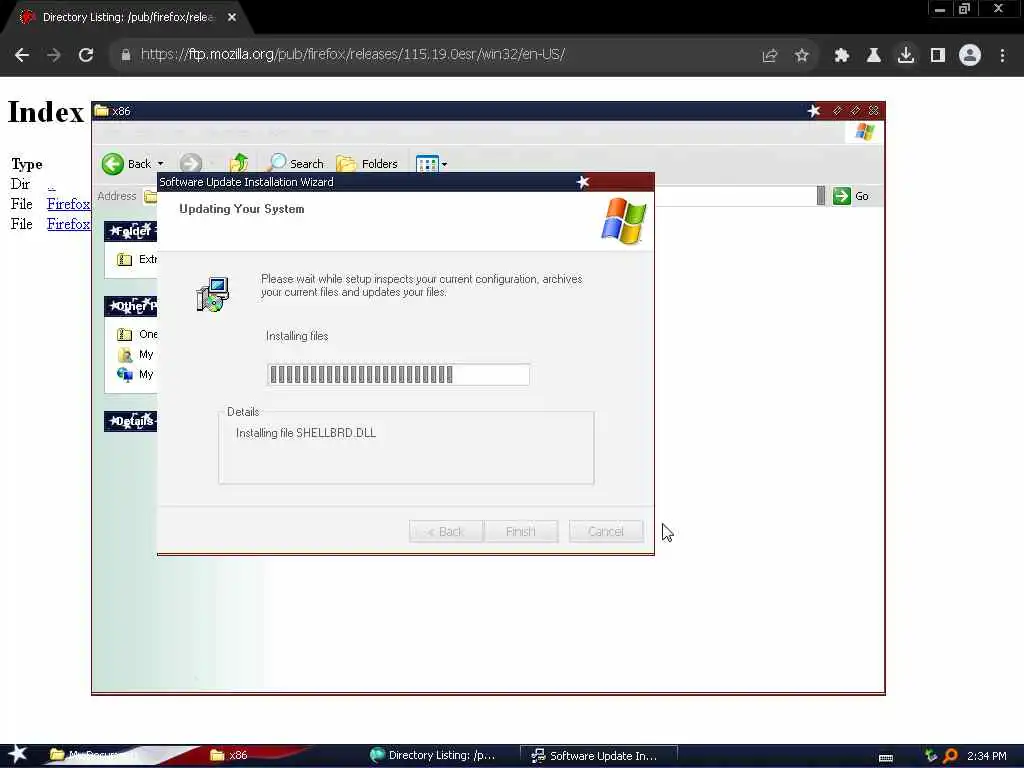Open the parent directory link
Image resolution: width=1024 pixels, height=768 pixels.
[51, 185]
